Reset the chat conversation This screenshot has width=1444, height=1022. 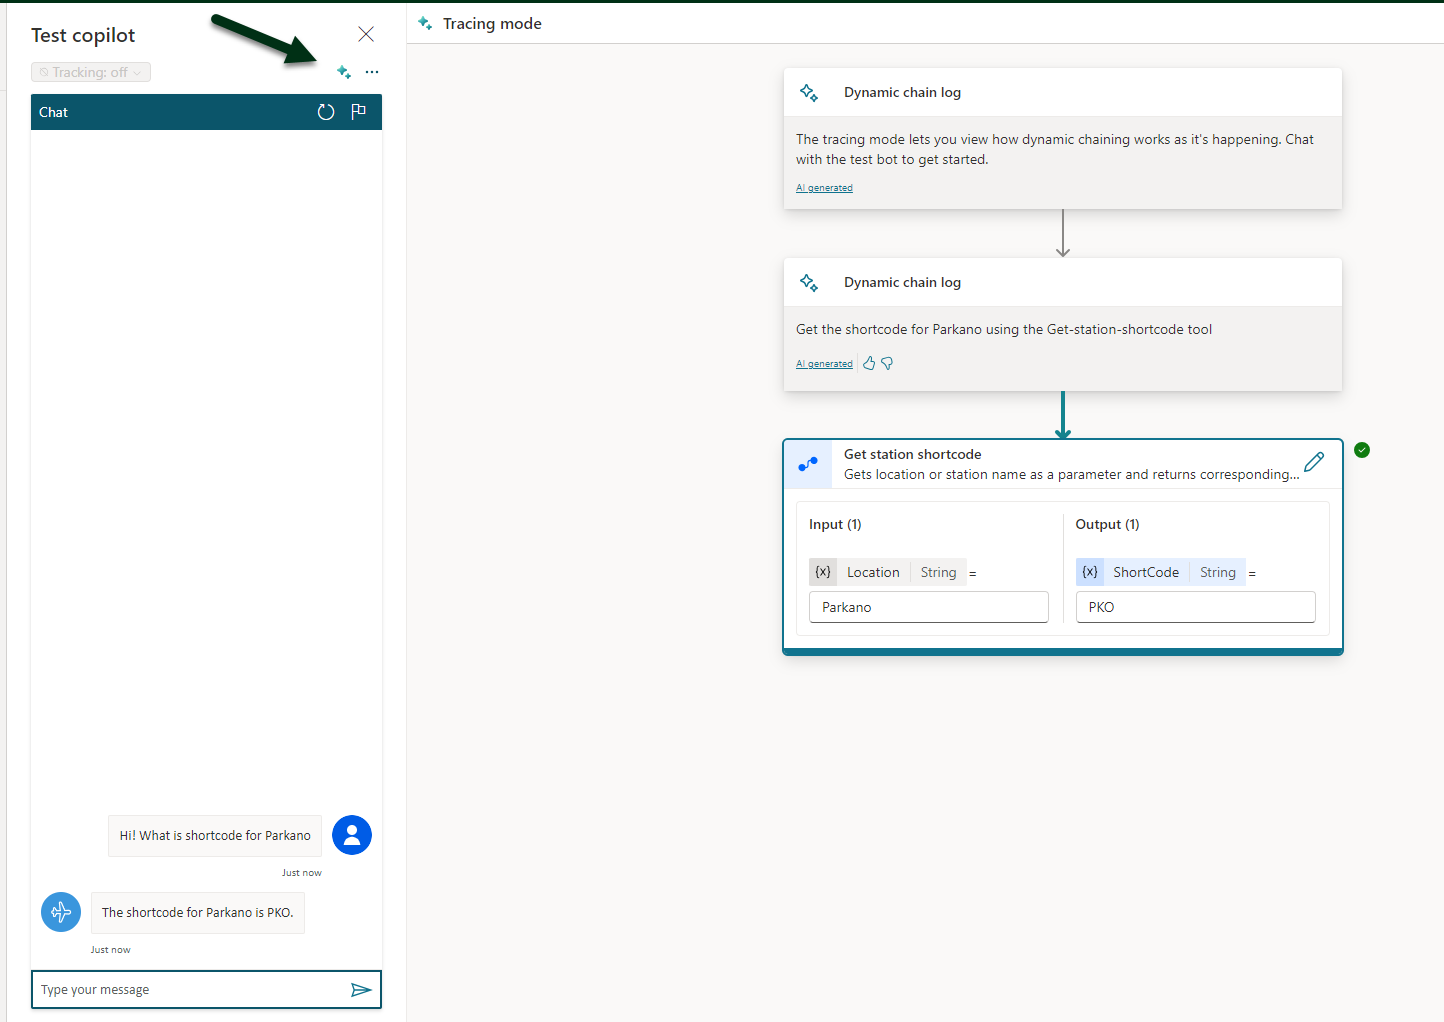tap(326, 112)
